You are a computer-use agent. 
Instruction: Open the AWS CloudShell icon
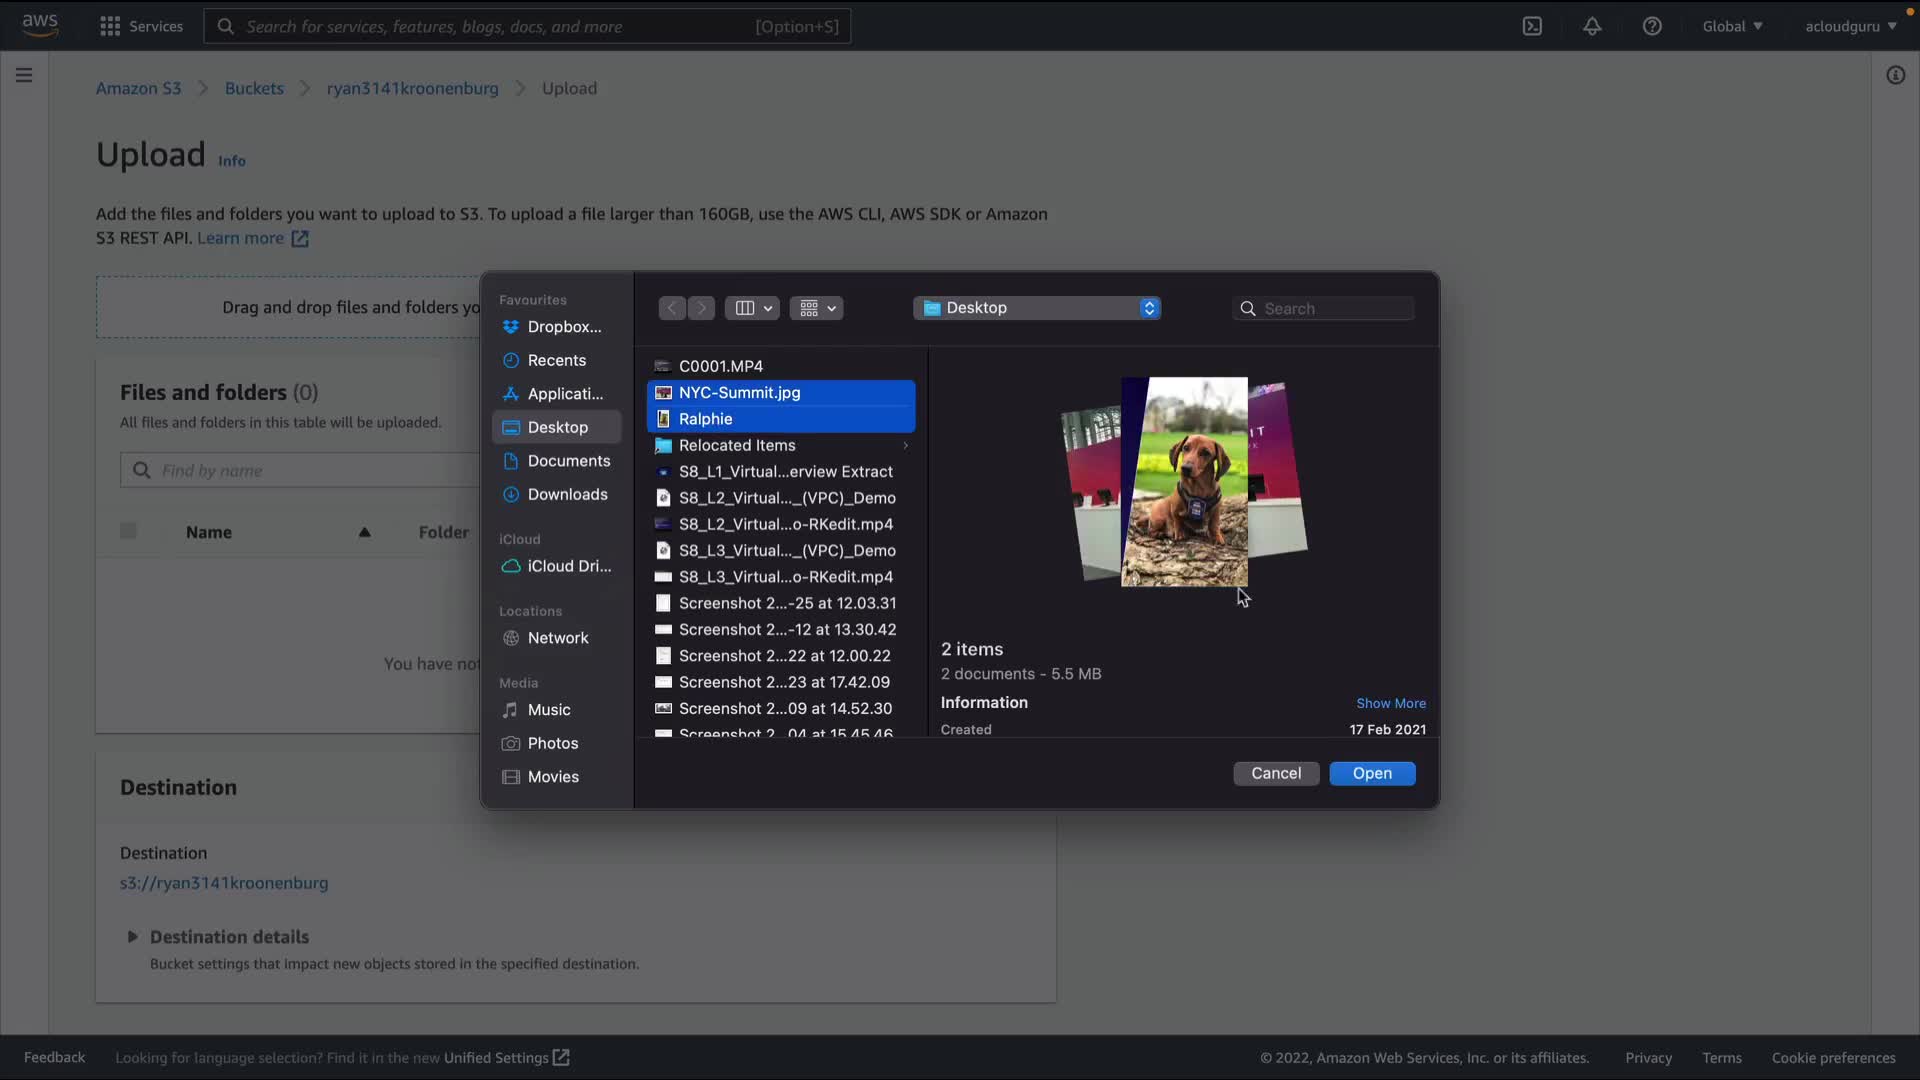click(x=1532, y=27)
